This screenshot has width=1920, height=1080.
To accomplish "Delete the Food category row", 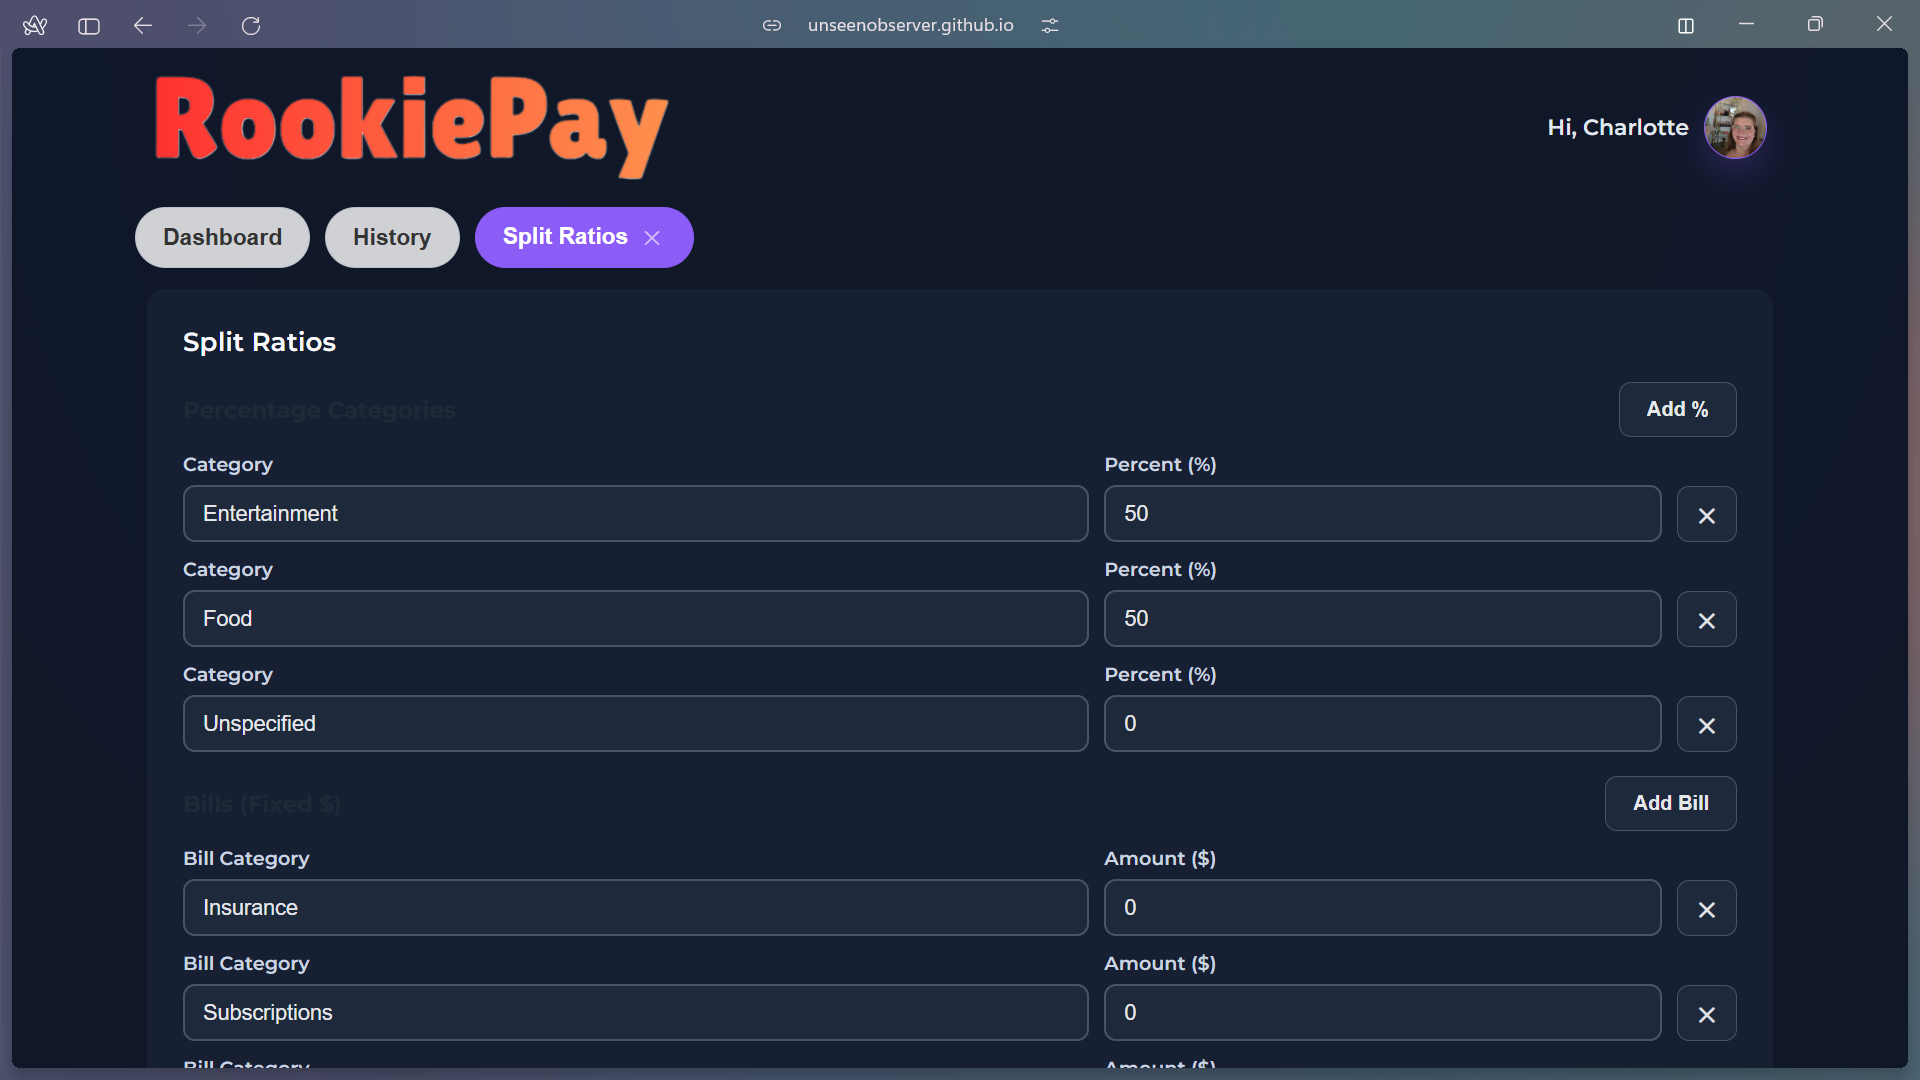I will [x=1706, y=620].
